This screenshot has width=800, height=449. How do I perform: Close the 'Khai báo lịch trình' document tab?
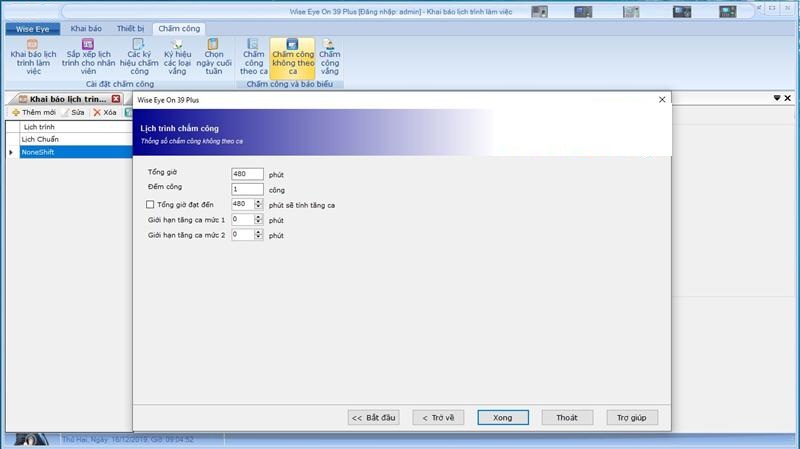[116, 99]
